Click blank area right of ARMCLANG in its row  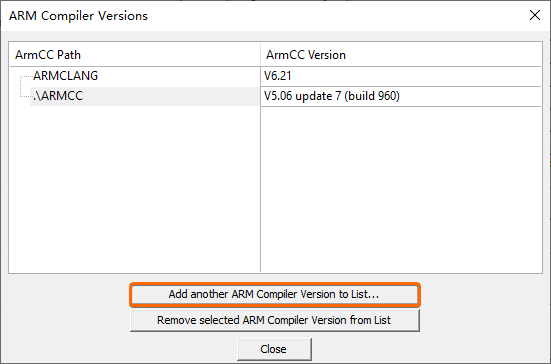coord(179,76)
